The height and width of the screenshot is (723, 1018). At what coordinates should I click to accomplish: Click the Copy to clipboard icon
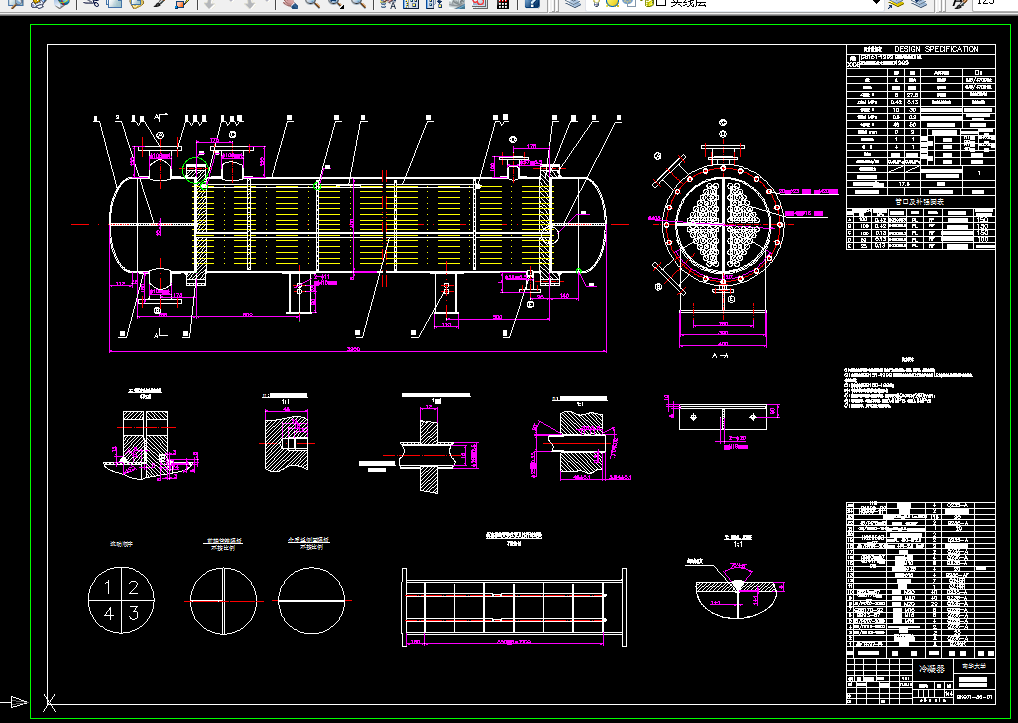(114, 3)
